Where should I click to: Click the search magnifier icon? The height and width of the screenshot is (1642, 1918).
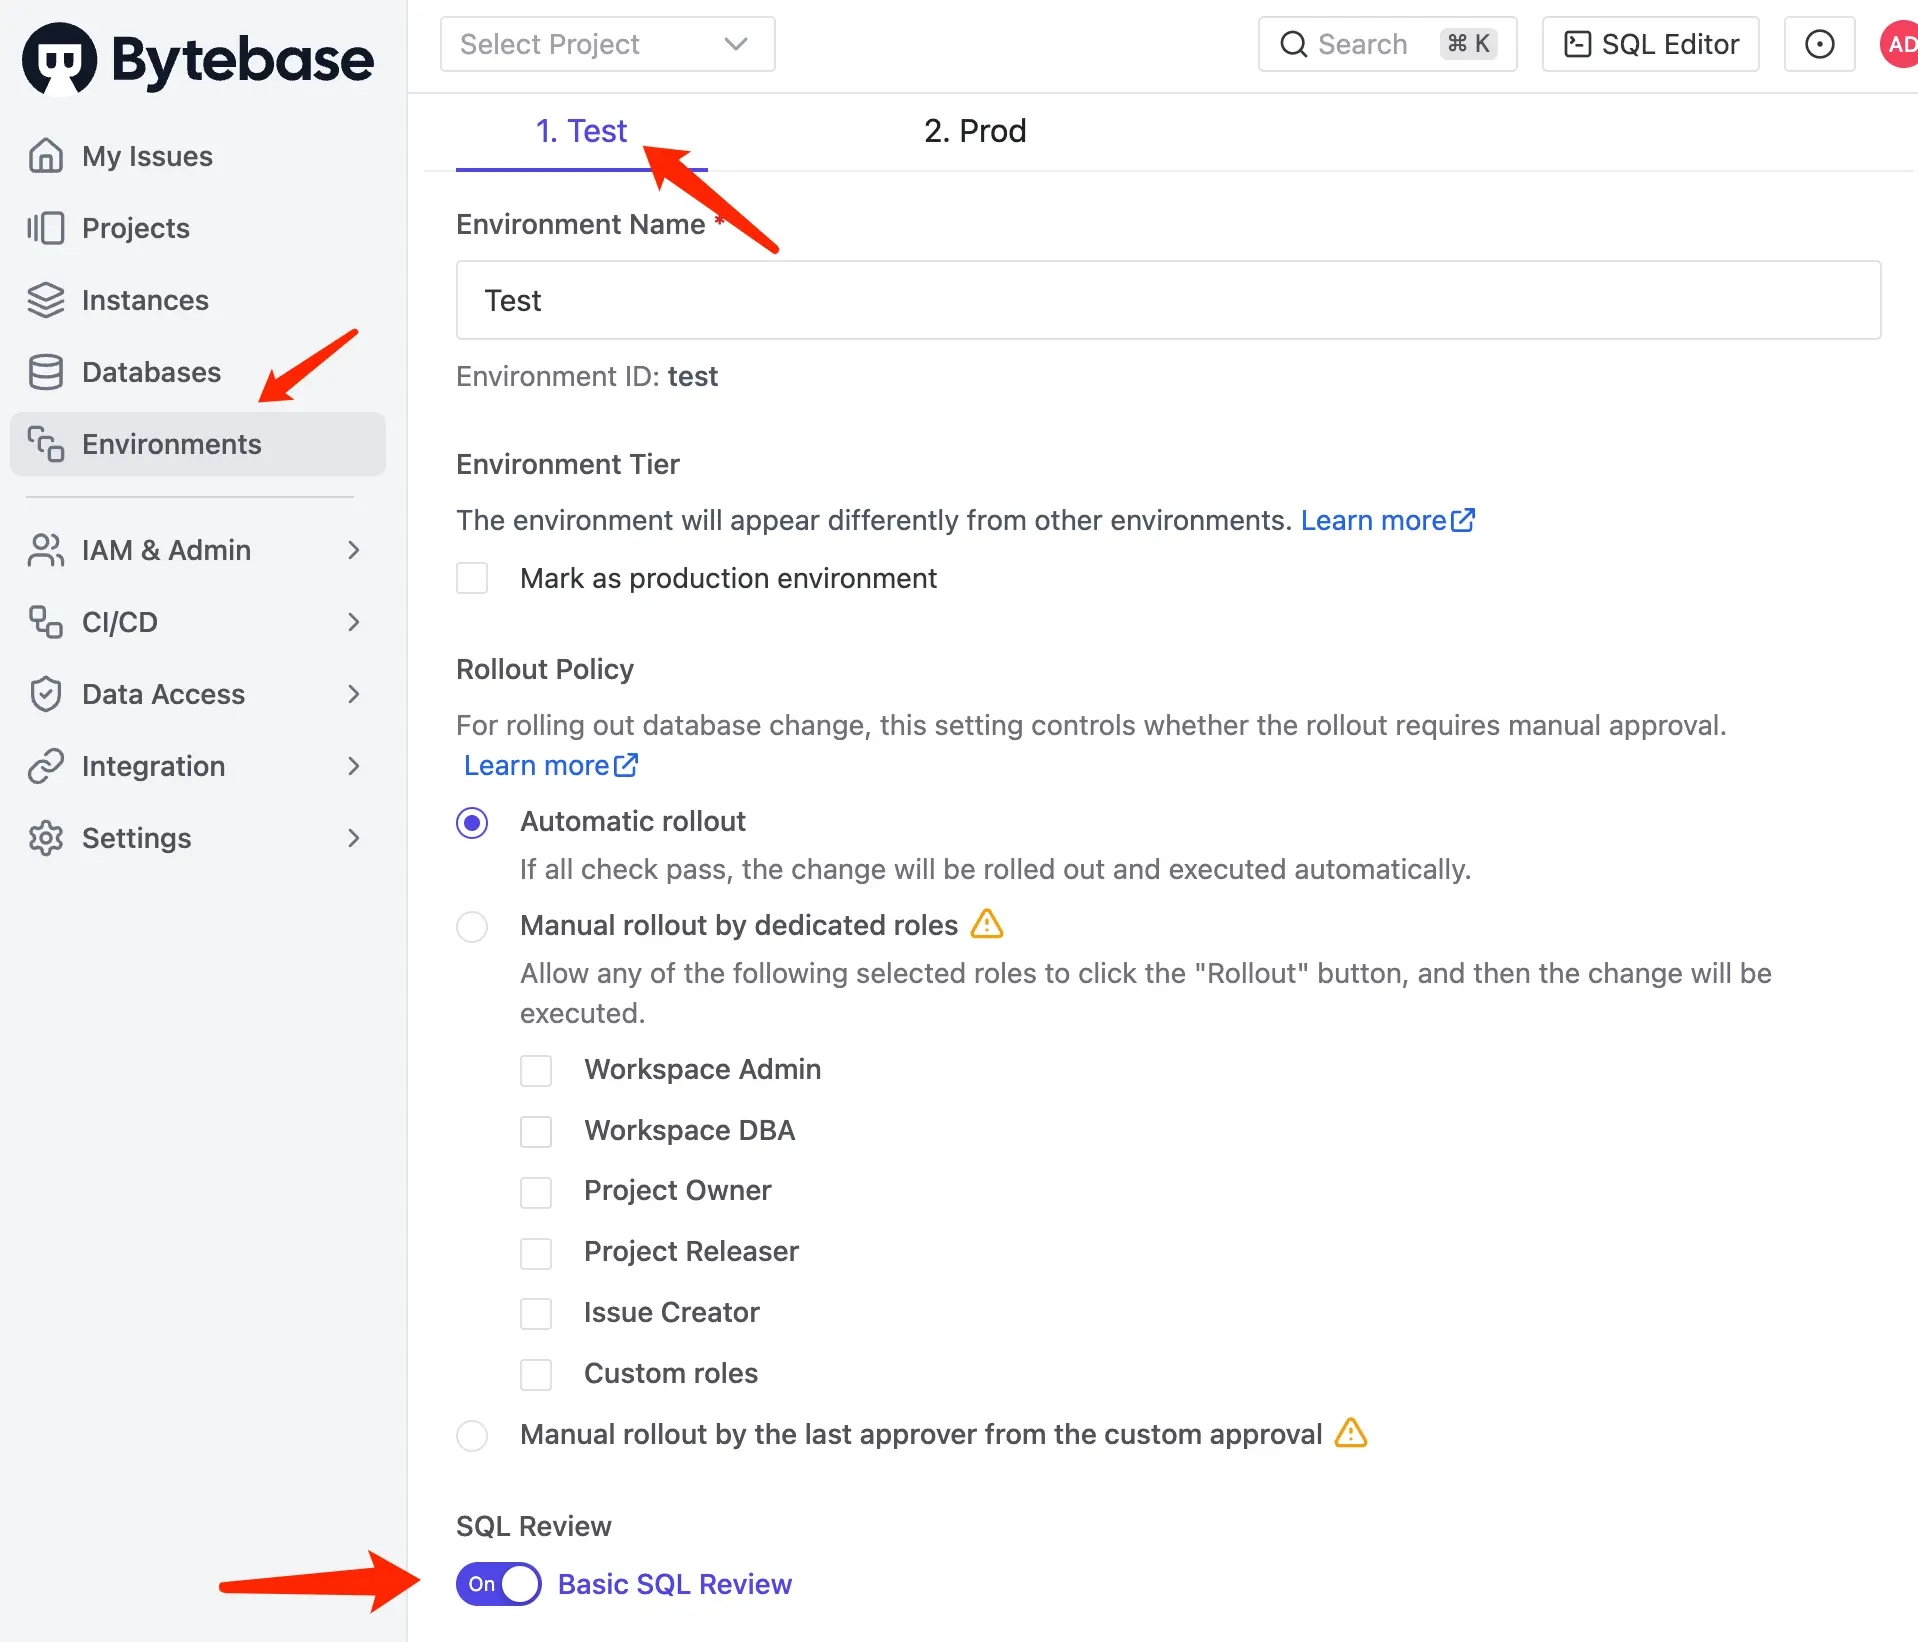[x=1294, y=44]
